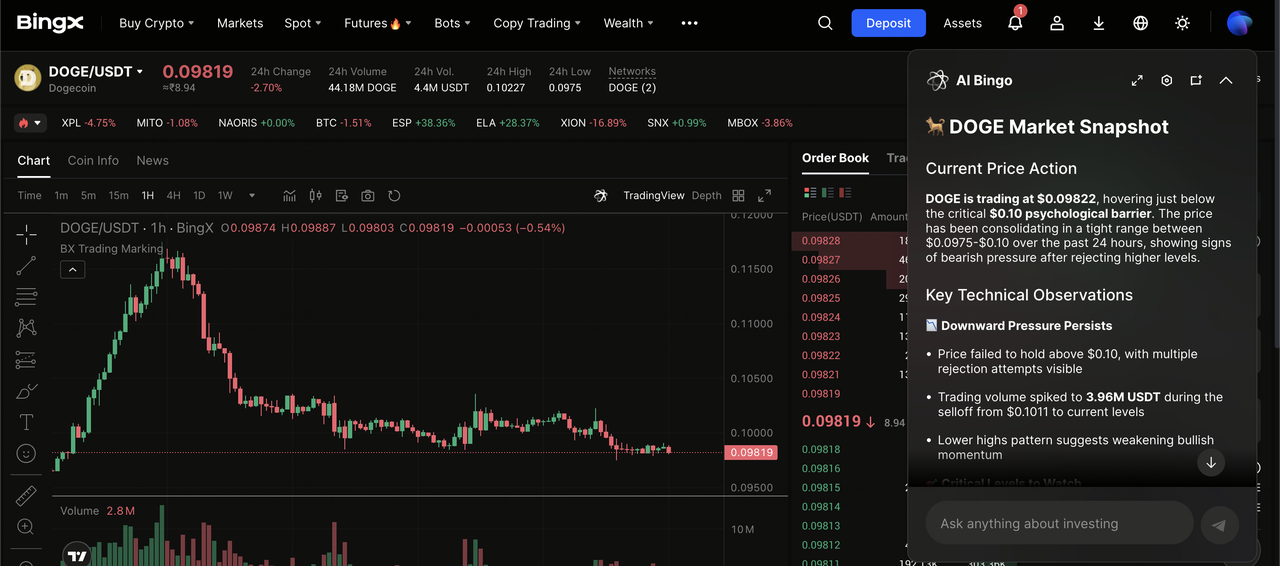Switch chart to Depth view
Screen dimensions: 1280x566
706,196
